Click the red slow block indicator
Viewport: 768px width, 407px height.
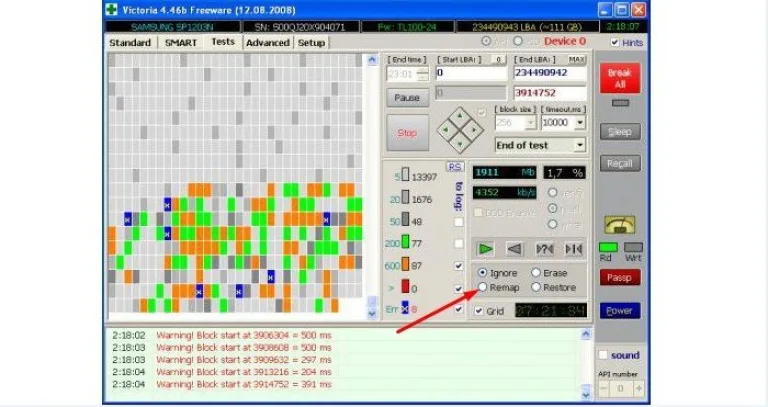click(x=405, y=286)
